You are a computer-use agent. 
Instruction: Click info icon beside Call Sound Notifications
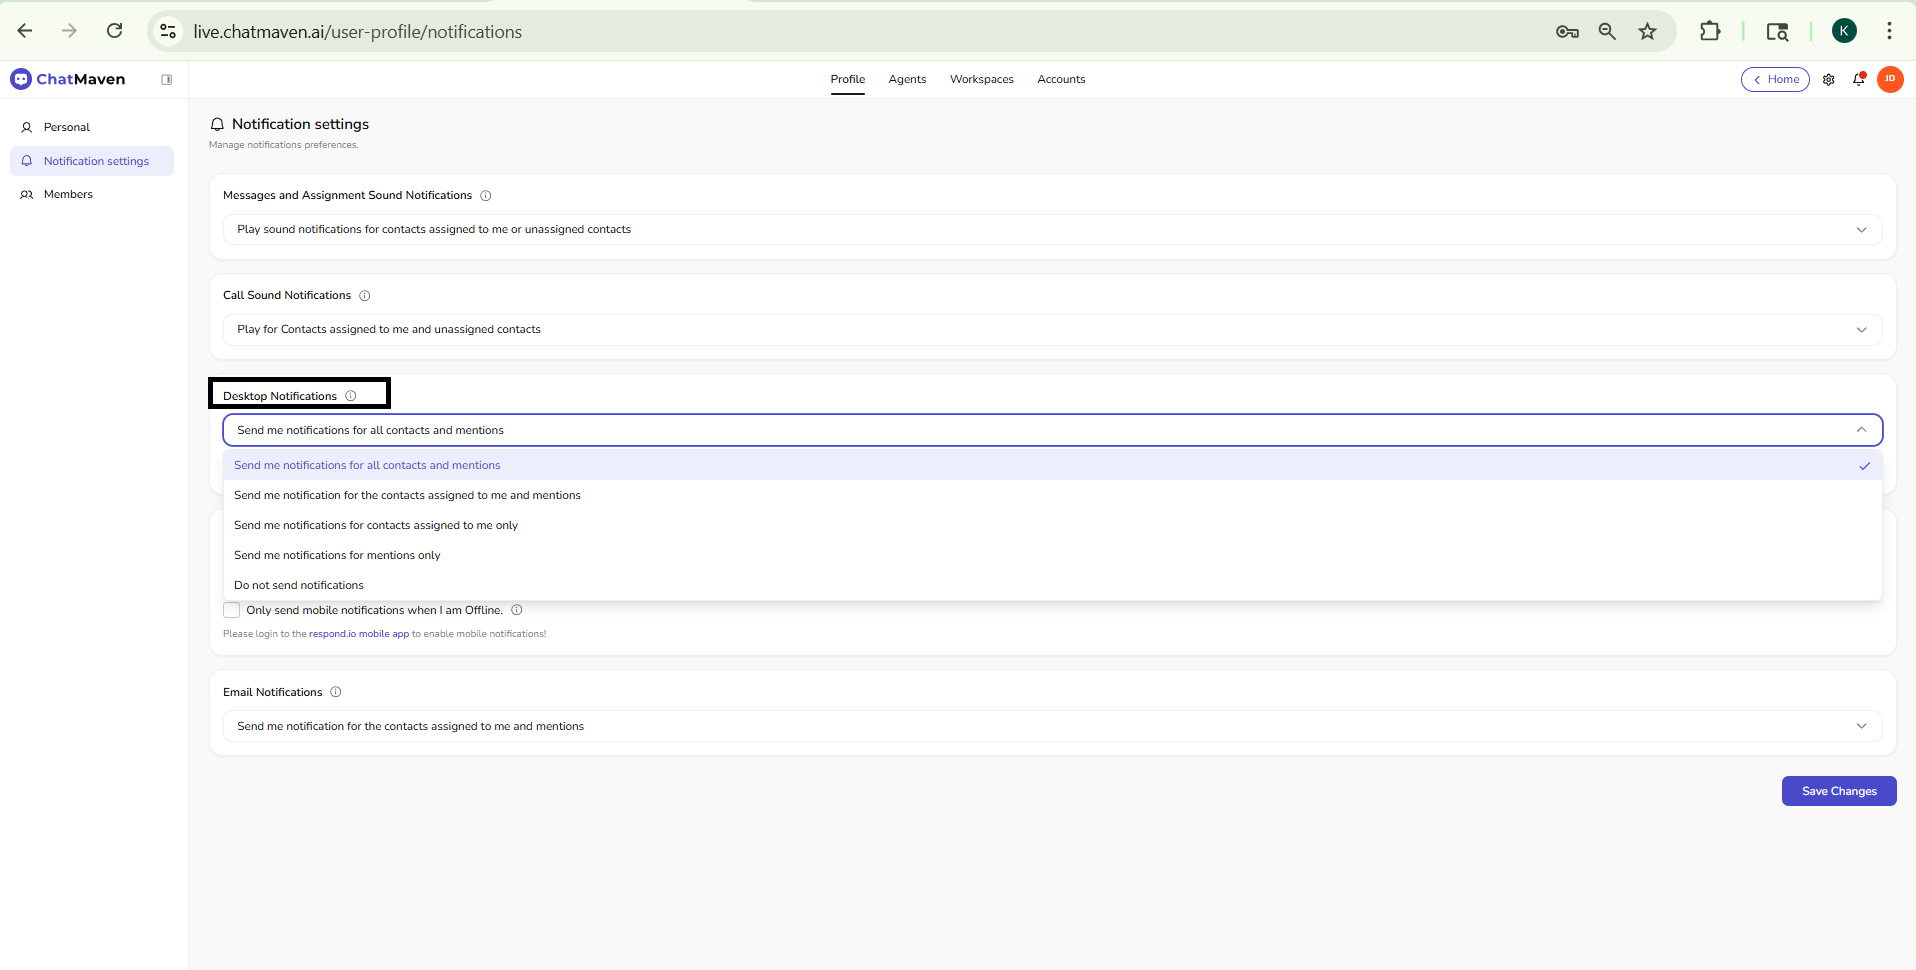tap(365, 296)
